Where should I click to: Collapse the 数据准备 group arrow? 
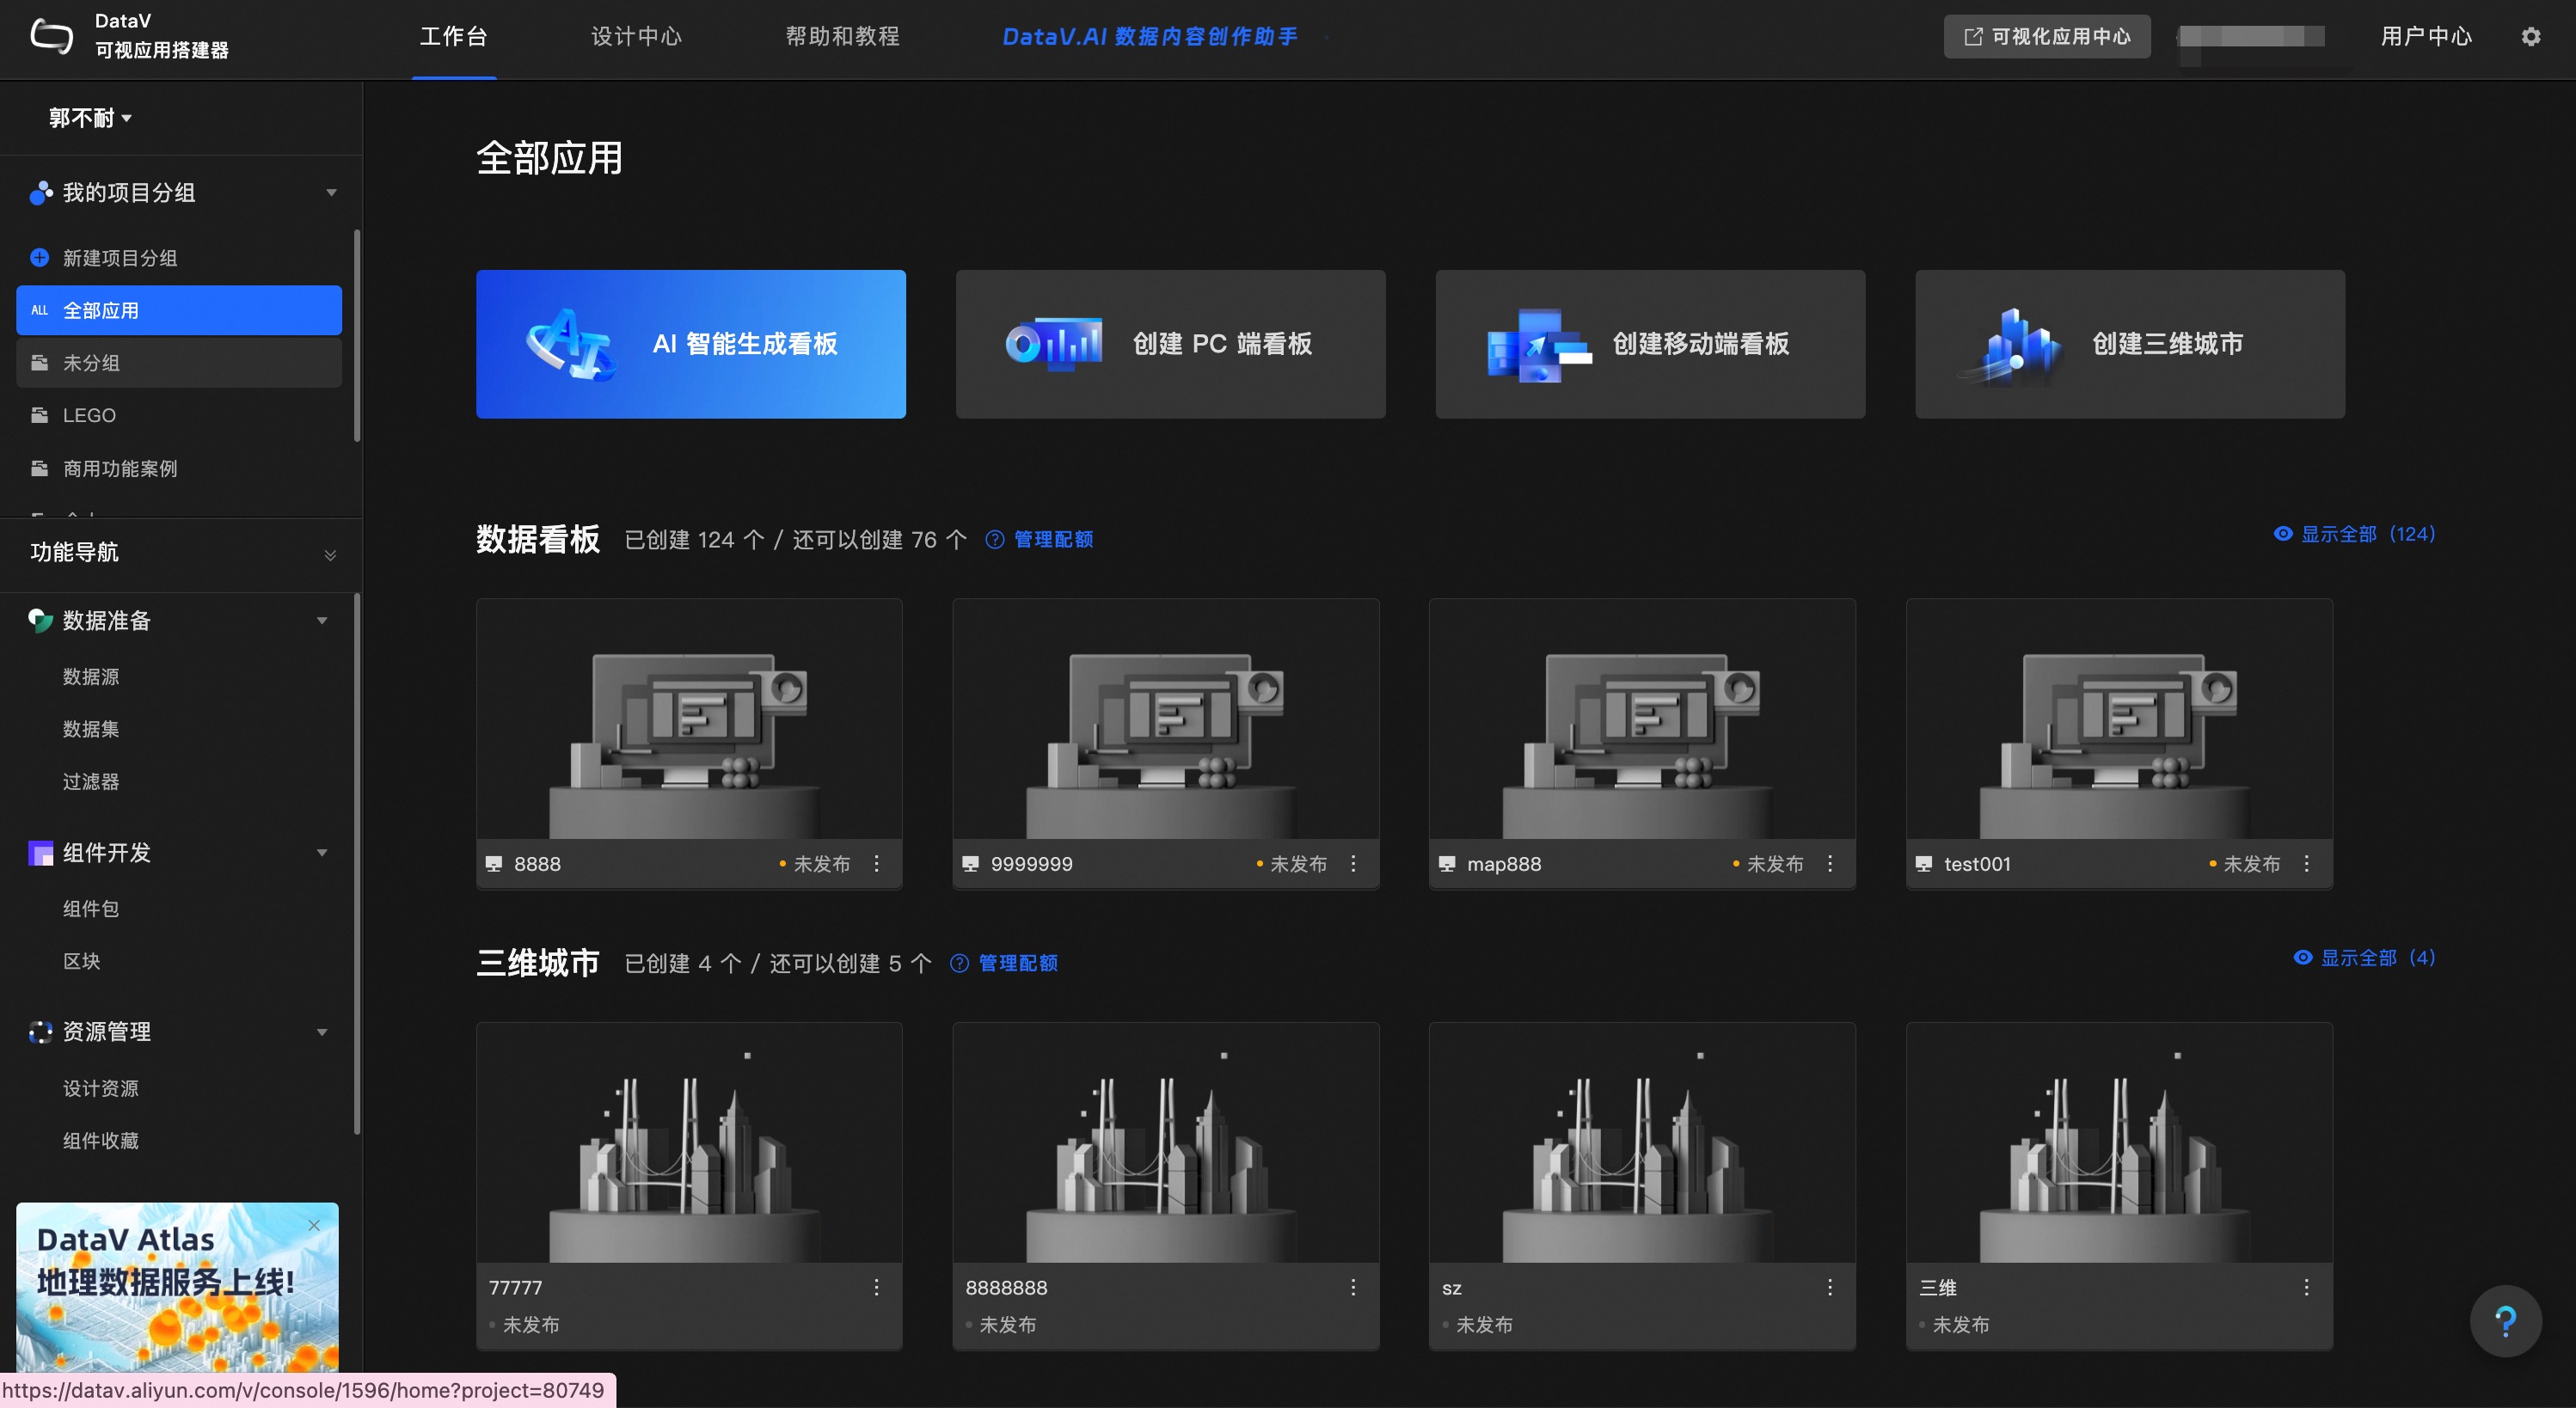[x=322, y=621]
